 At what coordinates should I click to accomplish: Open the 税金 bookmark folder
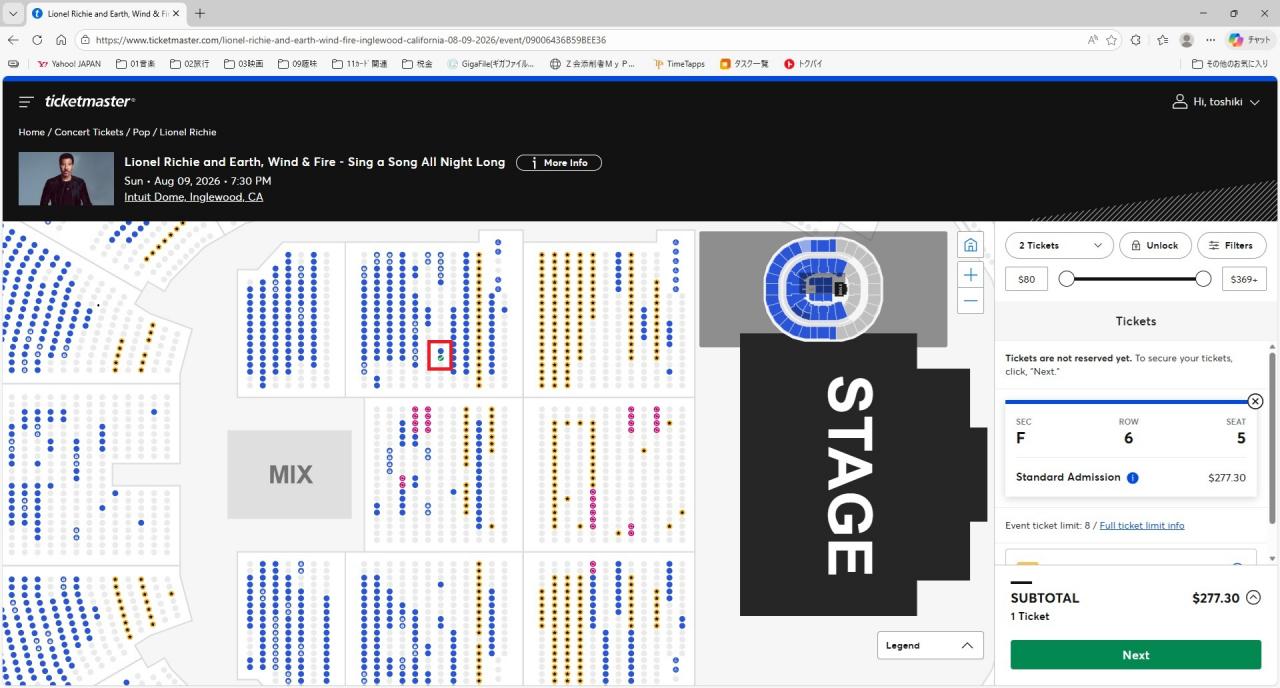(x=417, y=64)
